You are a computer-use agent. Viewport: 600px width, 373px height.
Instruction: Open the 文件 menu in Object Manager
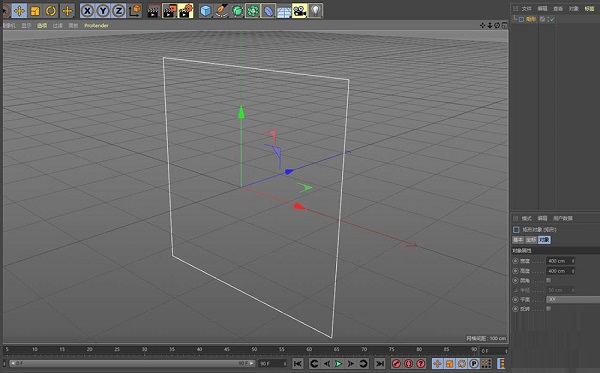click(527, 8)
